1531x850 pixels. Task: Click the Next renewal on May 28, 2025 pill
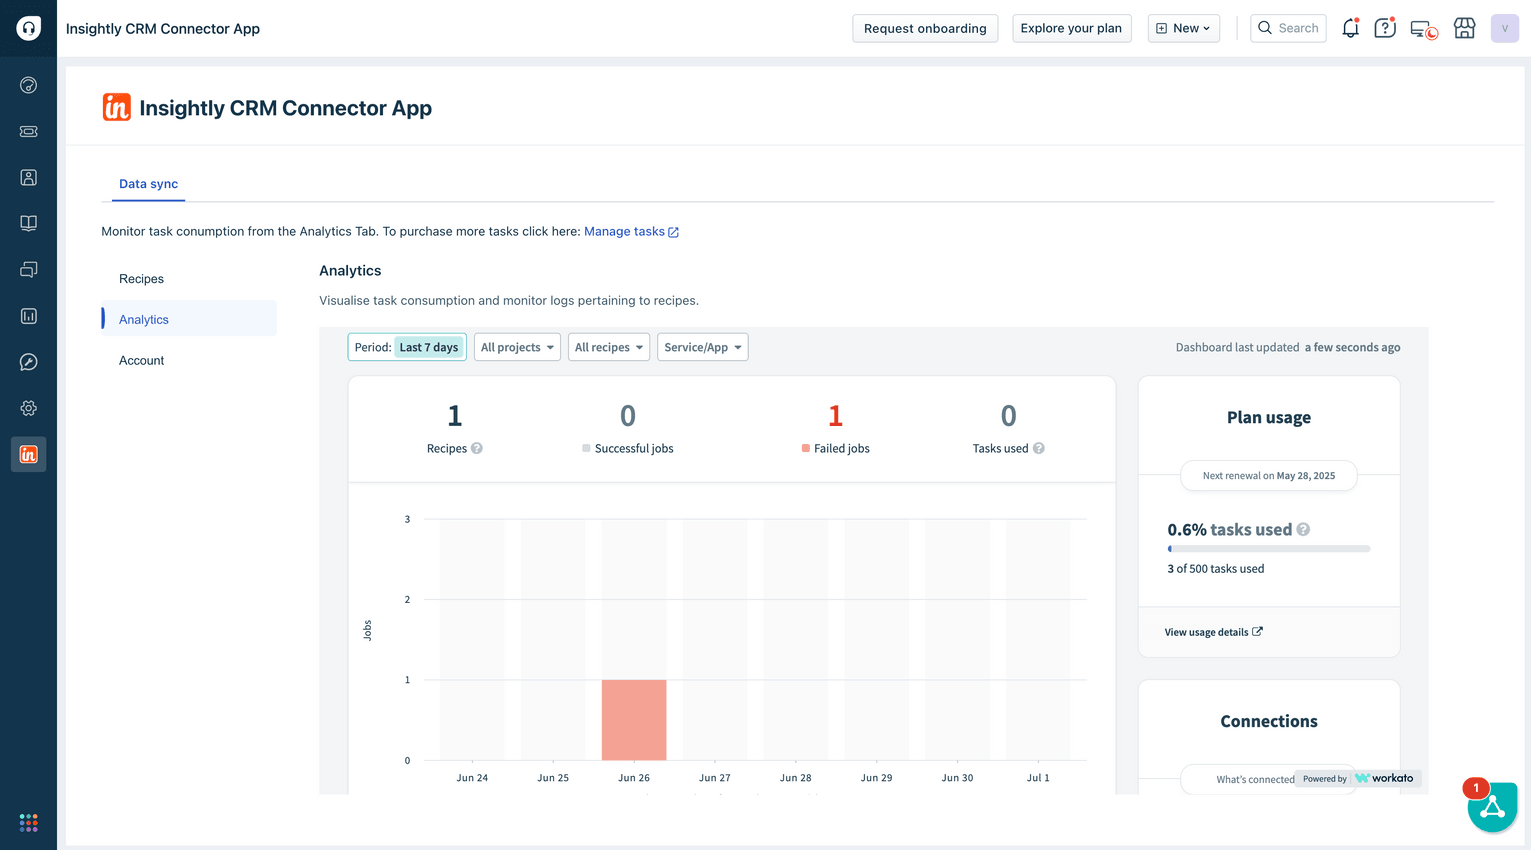click(x=1268, y=476)
